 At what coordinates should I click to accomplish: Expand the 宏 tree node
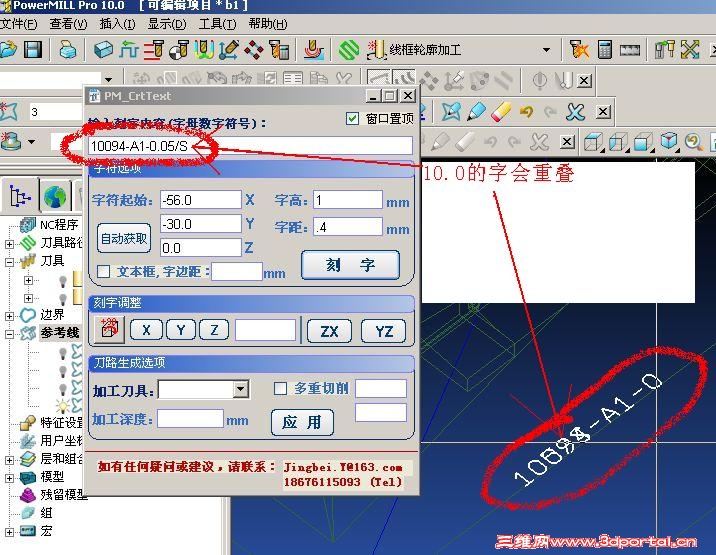(9, 532)
